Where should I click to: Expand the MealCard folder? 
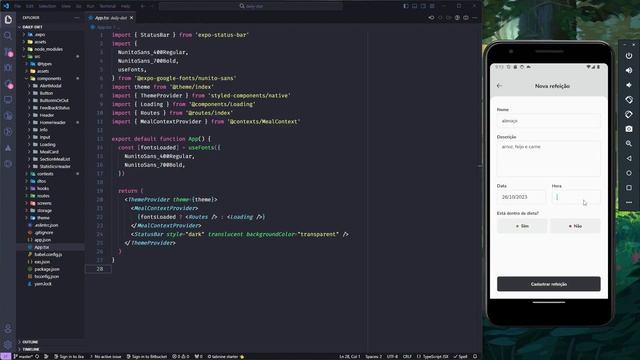pyautogui.click(x=49, y=151)
